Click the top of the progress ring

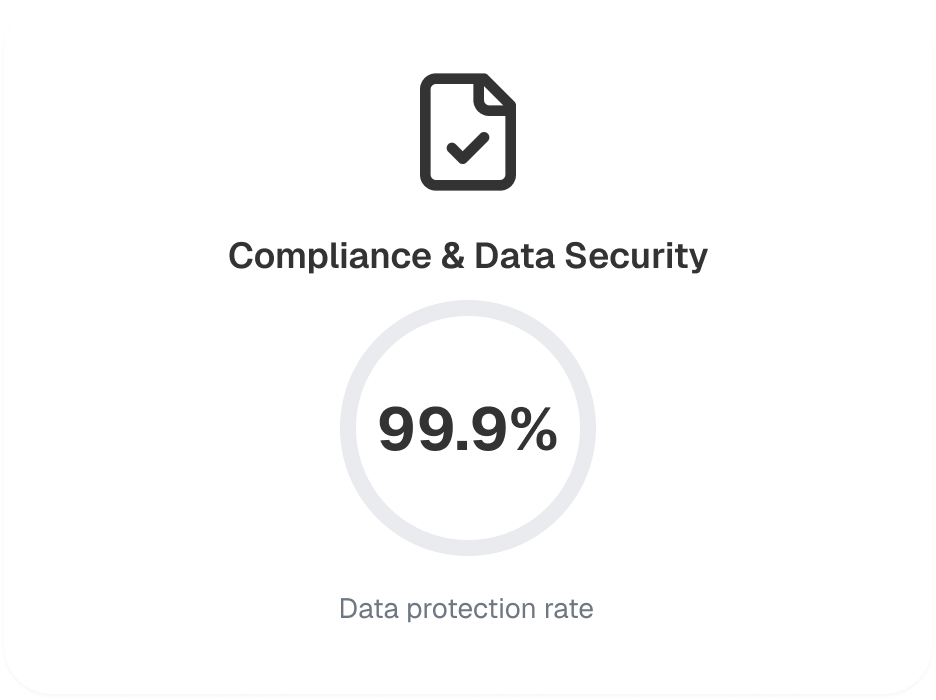467,308
